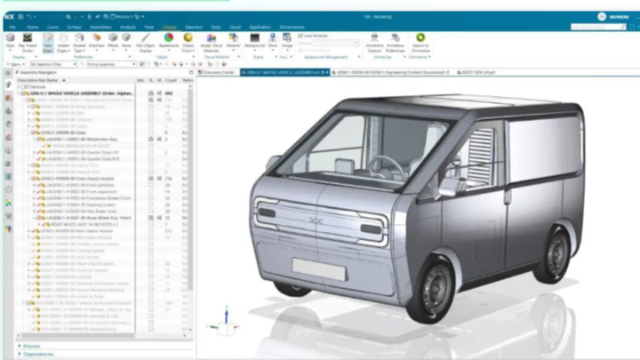Toggle full screen mode icon
The width and height of the screenshot is (640, 360).
632,27
